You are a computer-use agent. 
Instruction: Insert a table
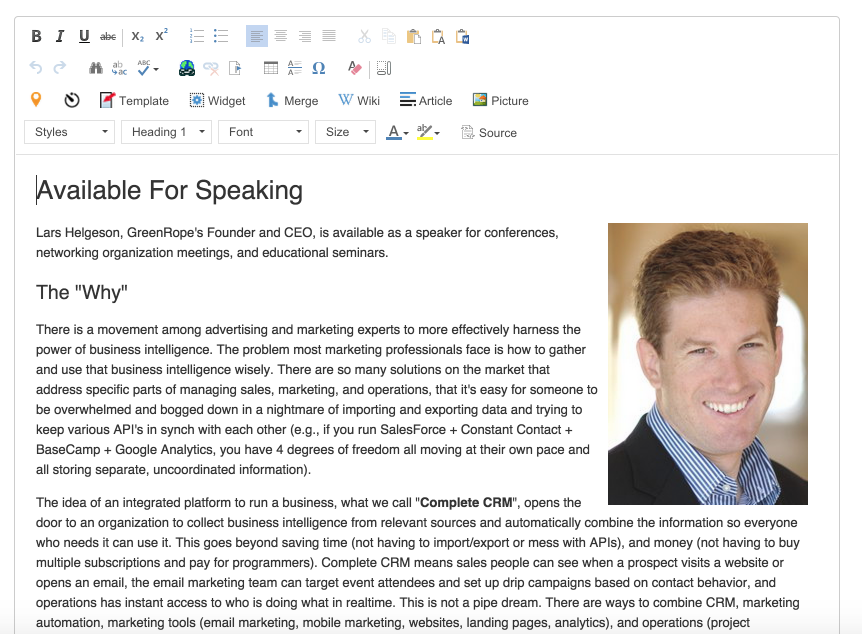[x=271, y=68]
